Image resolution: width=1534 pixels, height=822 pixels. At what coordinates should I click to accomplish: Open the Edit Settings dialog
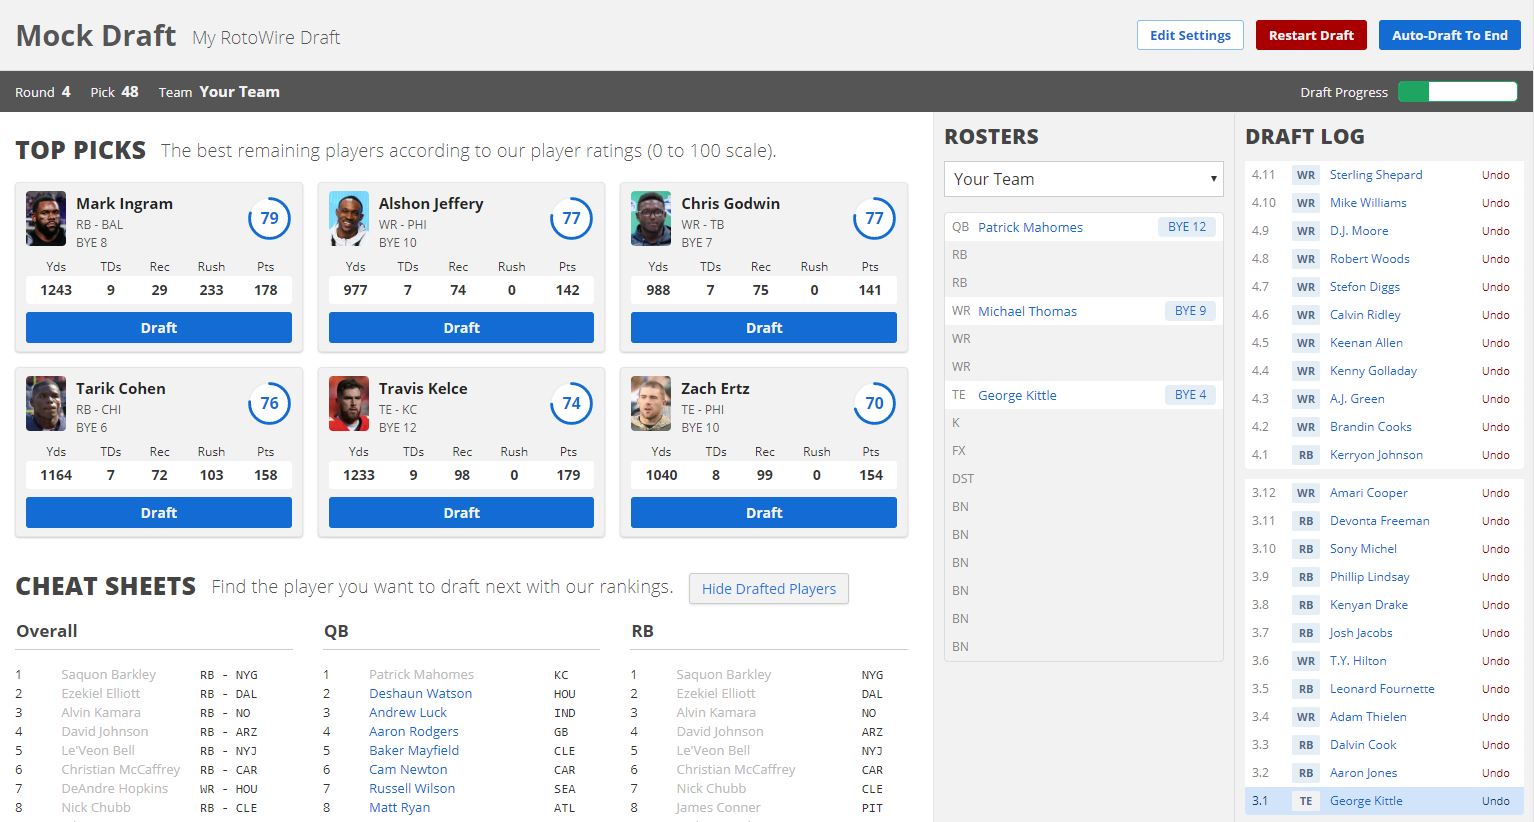[1190, 35]
